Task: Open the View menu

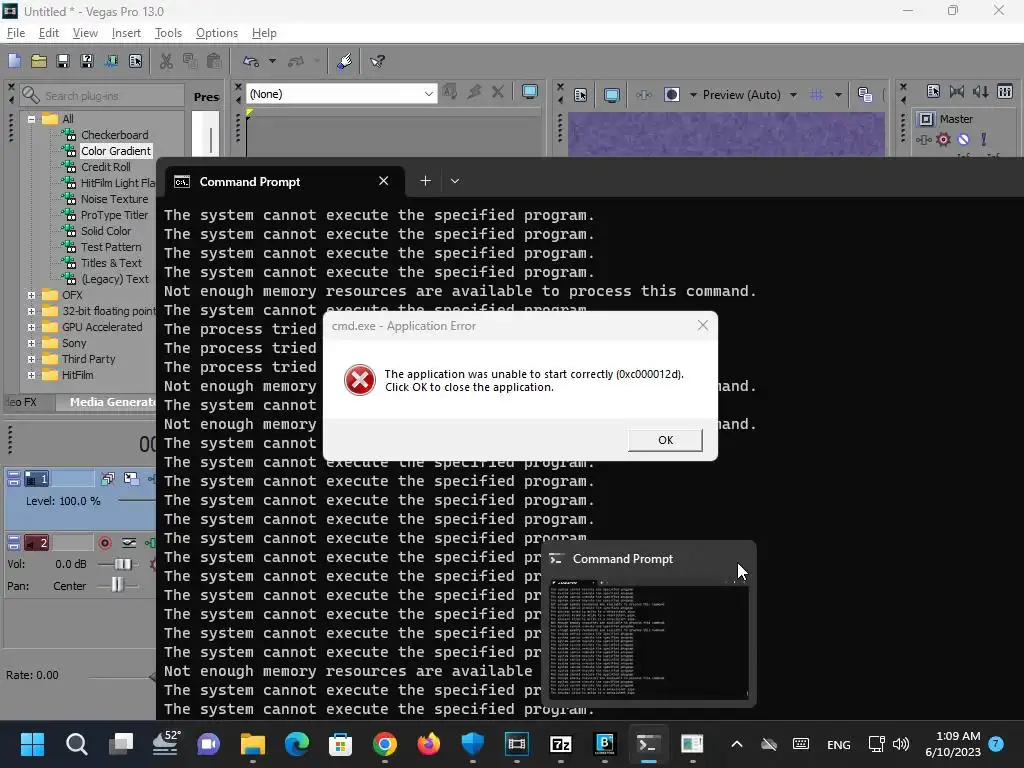Action: point(85,33)
